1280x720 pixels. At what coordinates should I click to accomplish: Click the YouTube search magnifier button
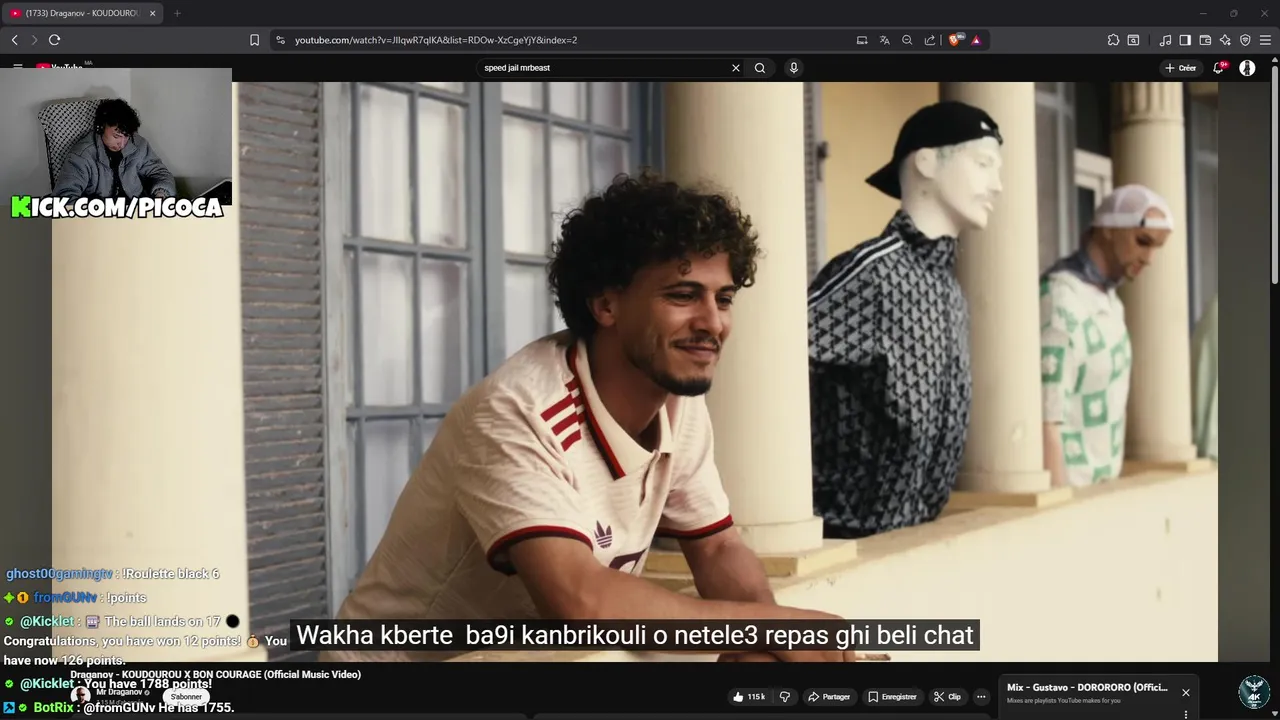[x=760, y=68]
